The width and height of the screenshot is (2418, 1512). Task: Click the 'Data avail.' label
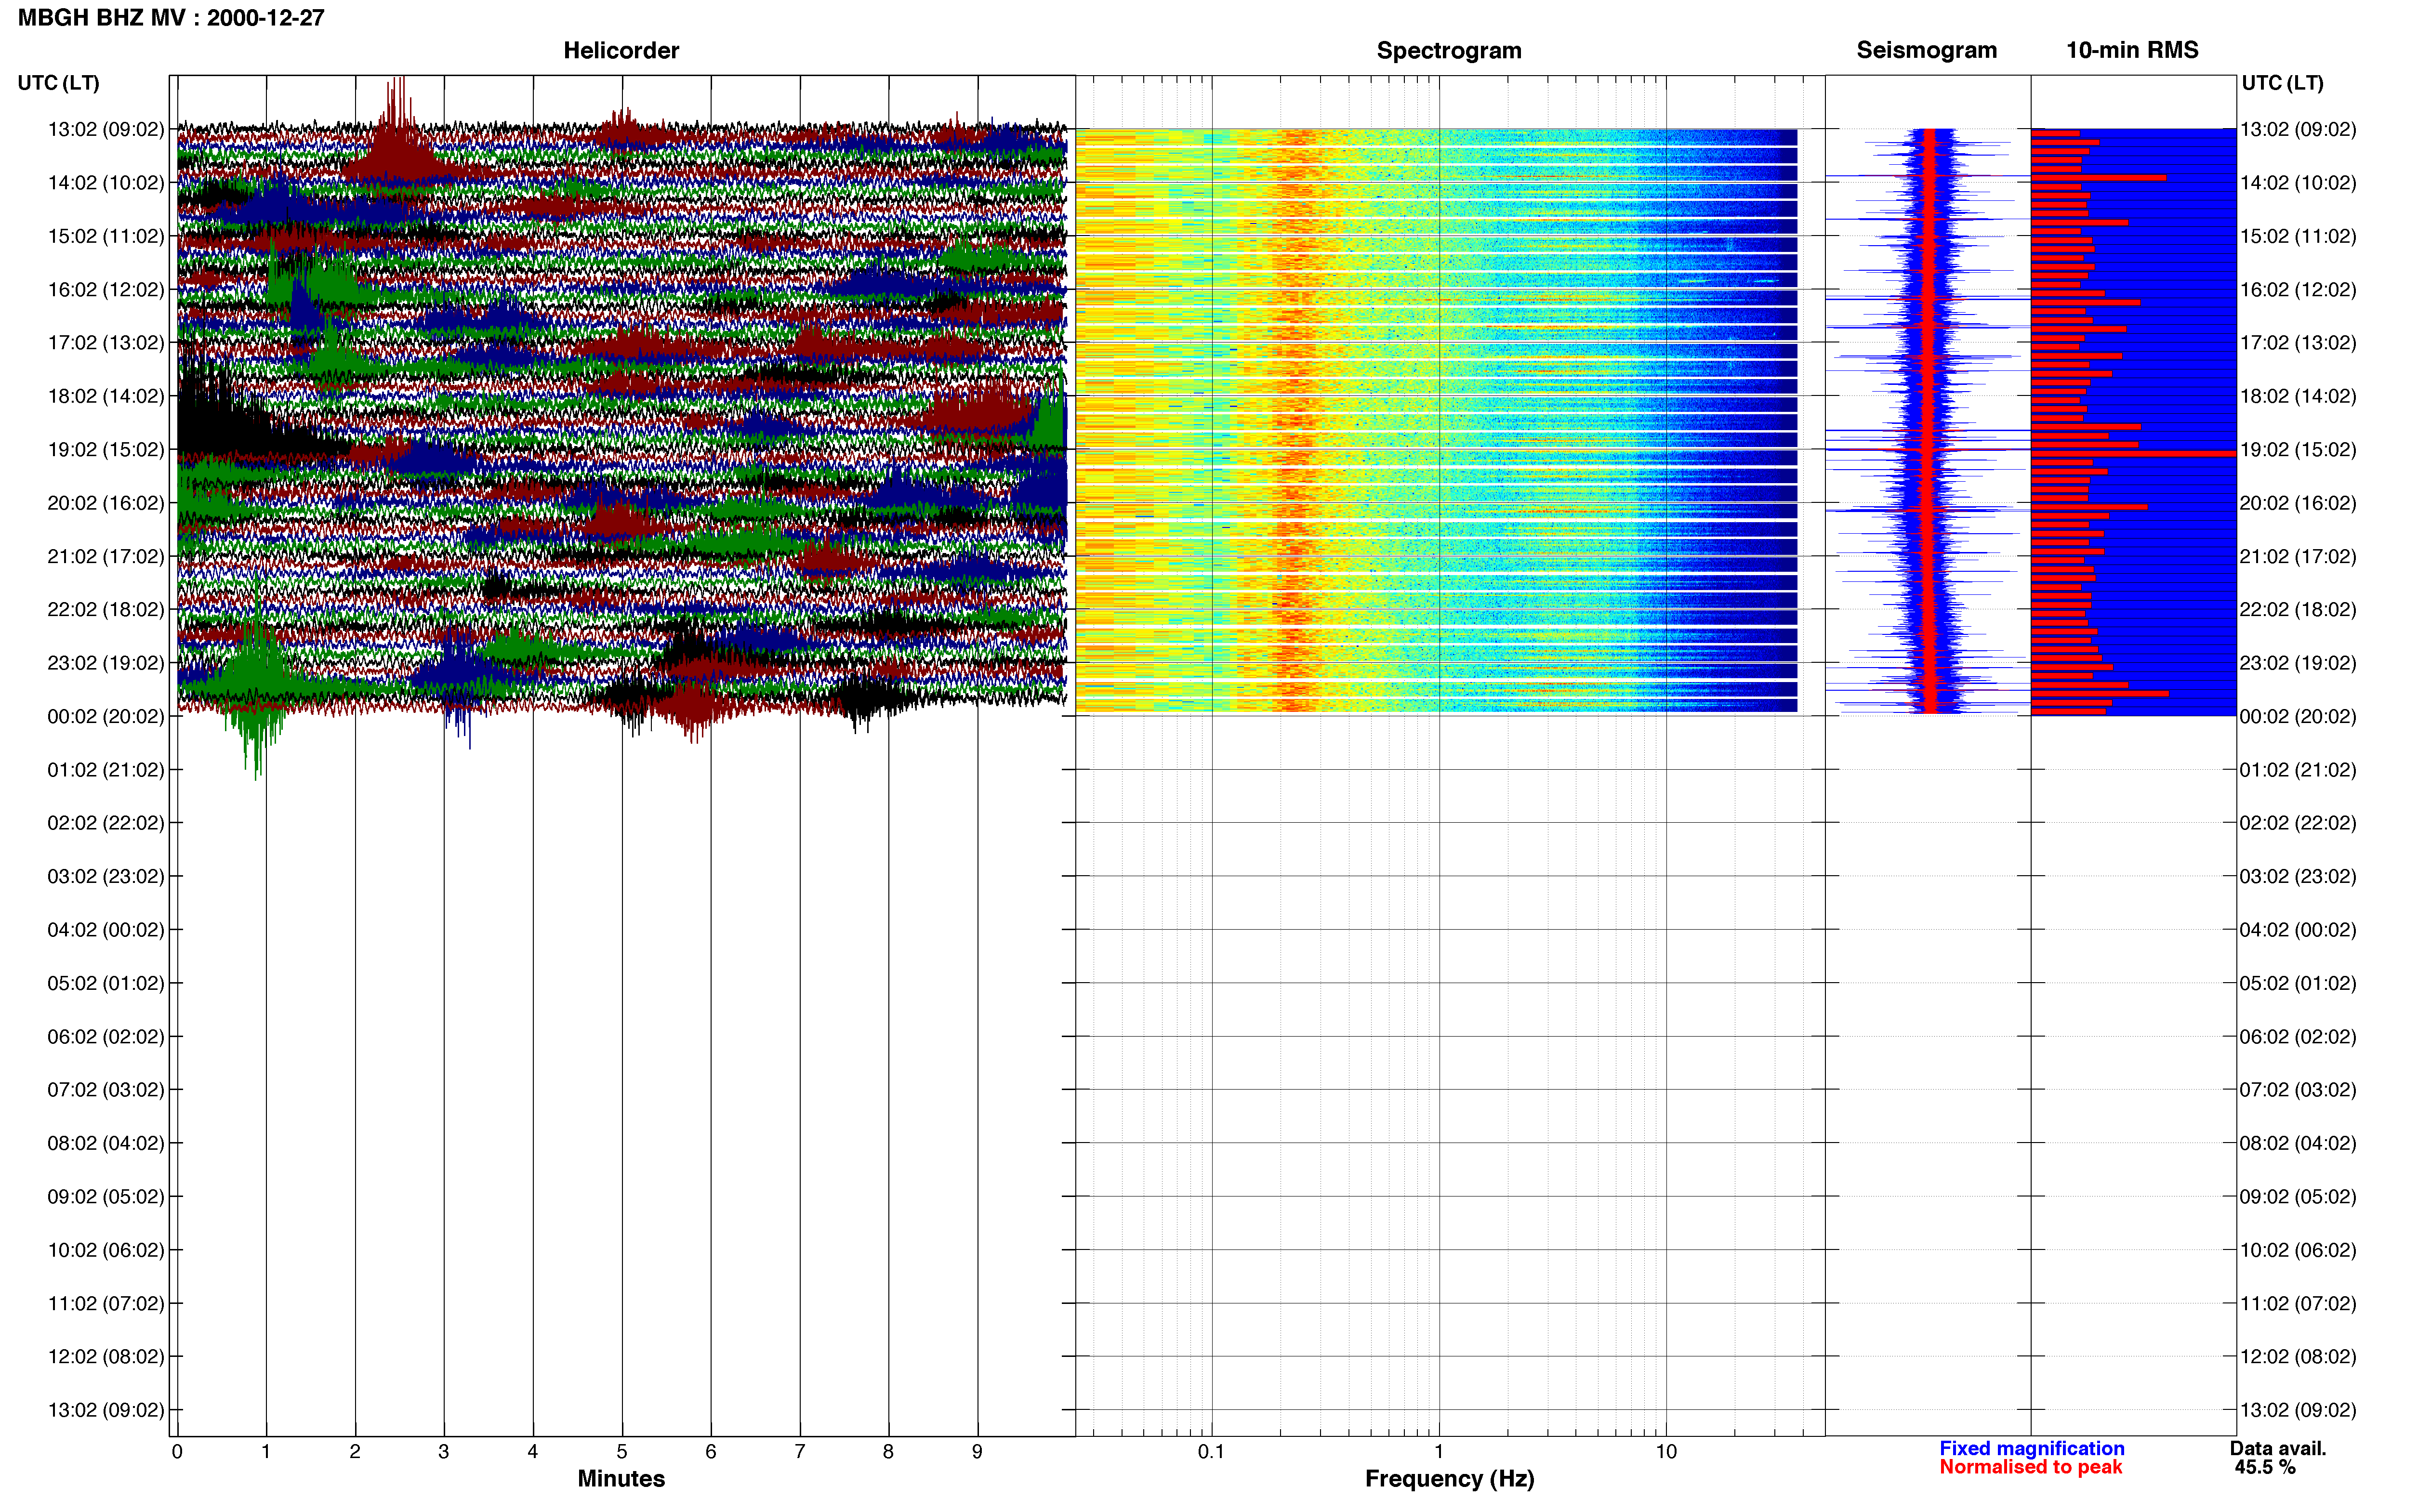coord(2279,1449)
